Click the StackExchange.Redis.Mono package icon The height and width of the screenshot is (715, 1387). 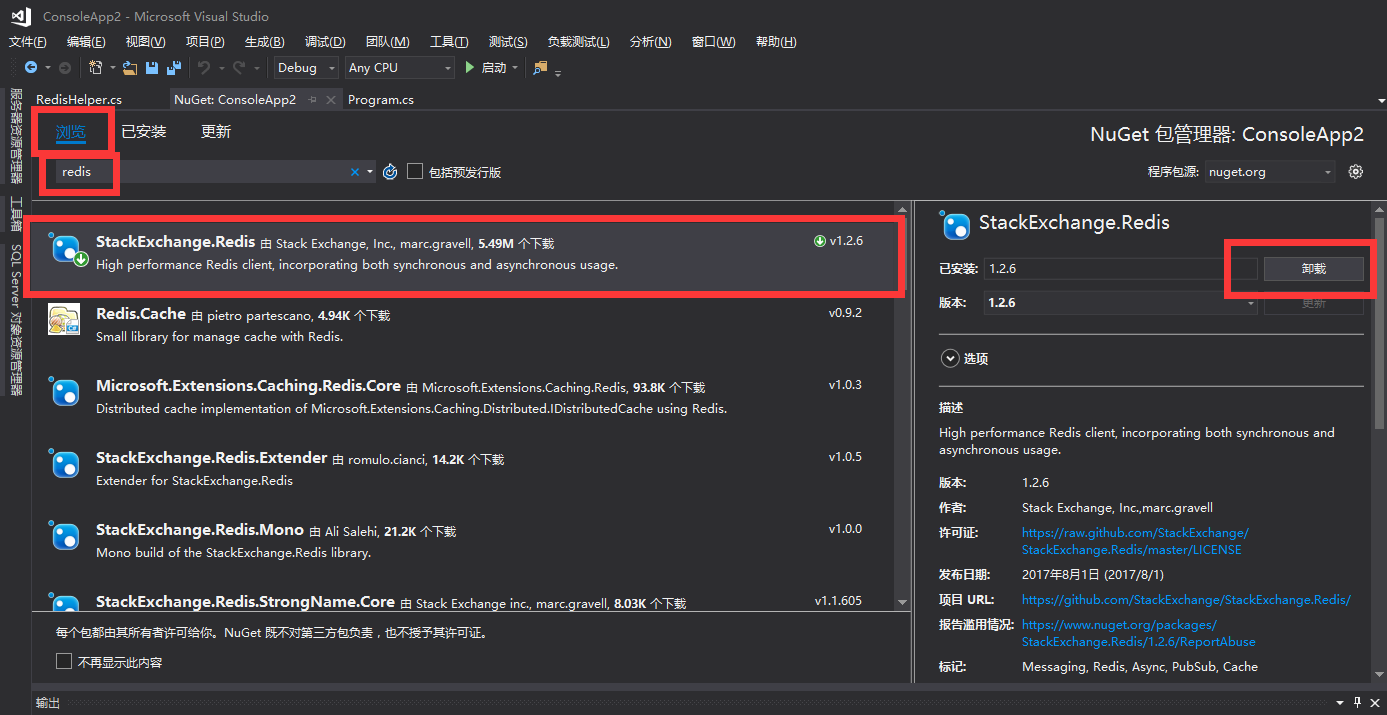(x=65, y=536)
